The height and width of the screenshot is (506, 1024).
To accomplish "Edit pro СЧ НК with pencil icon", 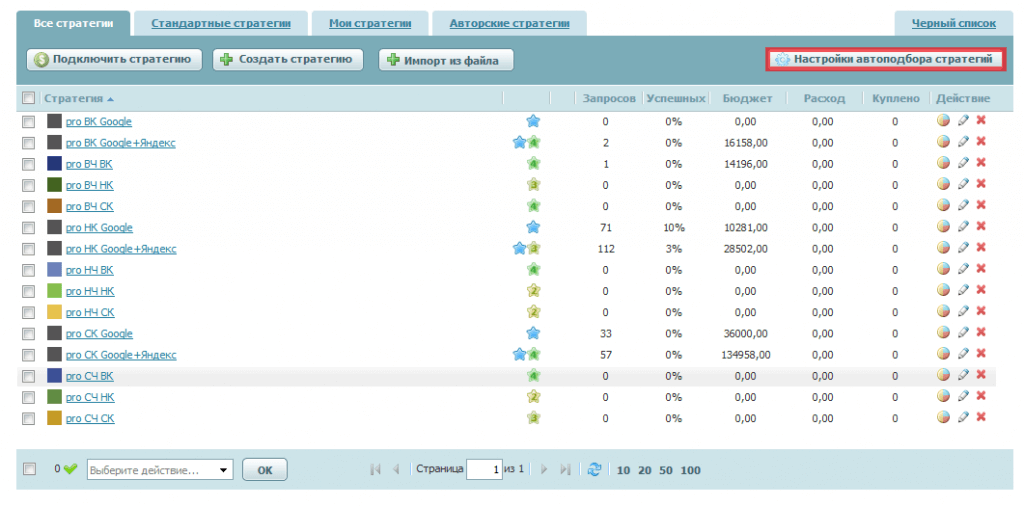I will point(963,396).
